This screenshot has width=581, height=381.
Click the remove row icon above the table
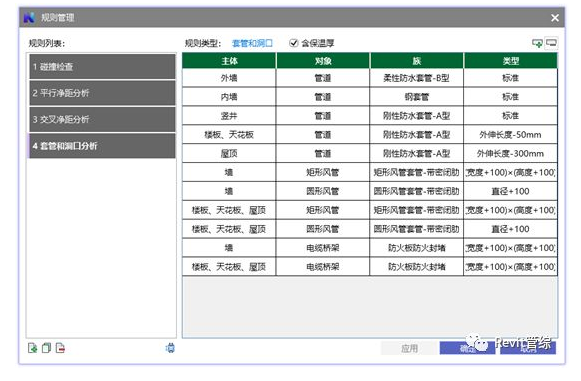tap(551, 43)
